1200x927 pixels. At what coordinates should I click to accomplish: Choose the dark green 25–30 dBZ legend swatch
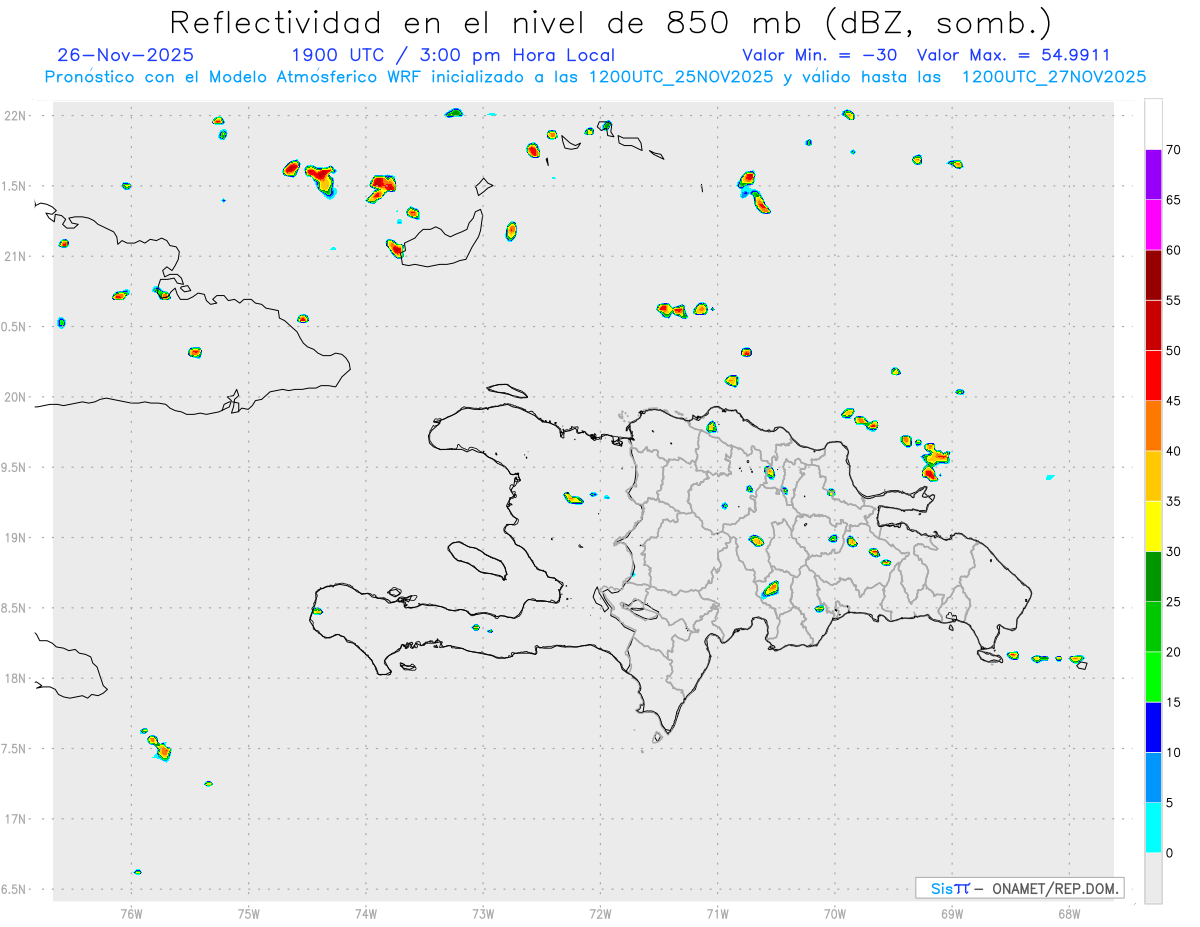(x=1153, y=577)
